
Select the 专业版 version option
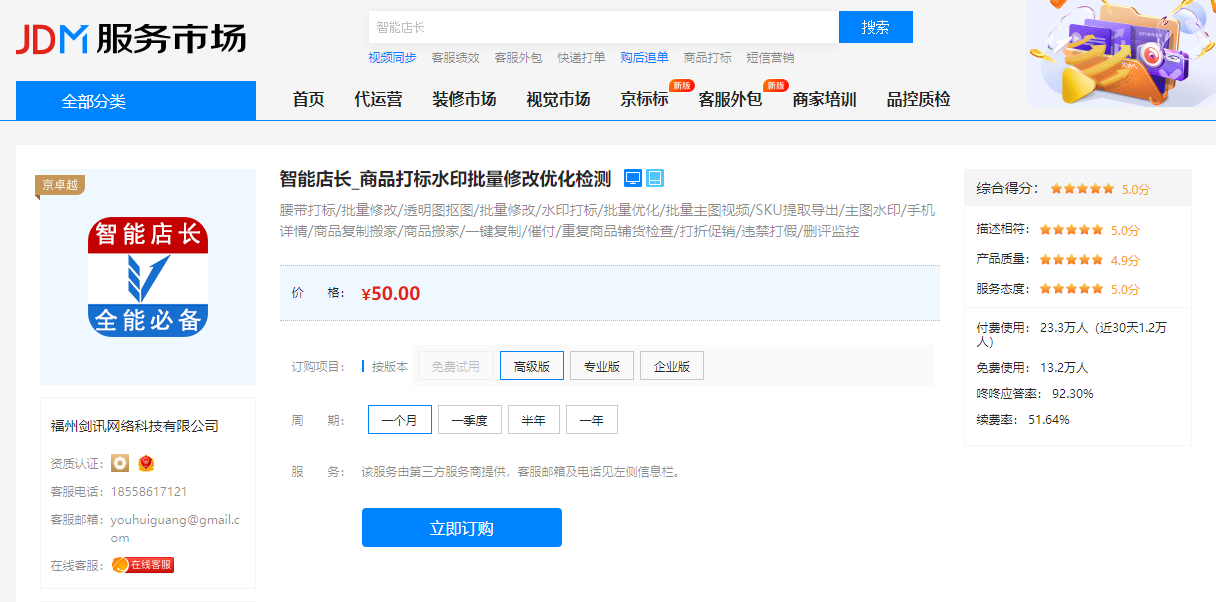[x=602, y=366]
